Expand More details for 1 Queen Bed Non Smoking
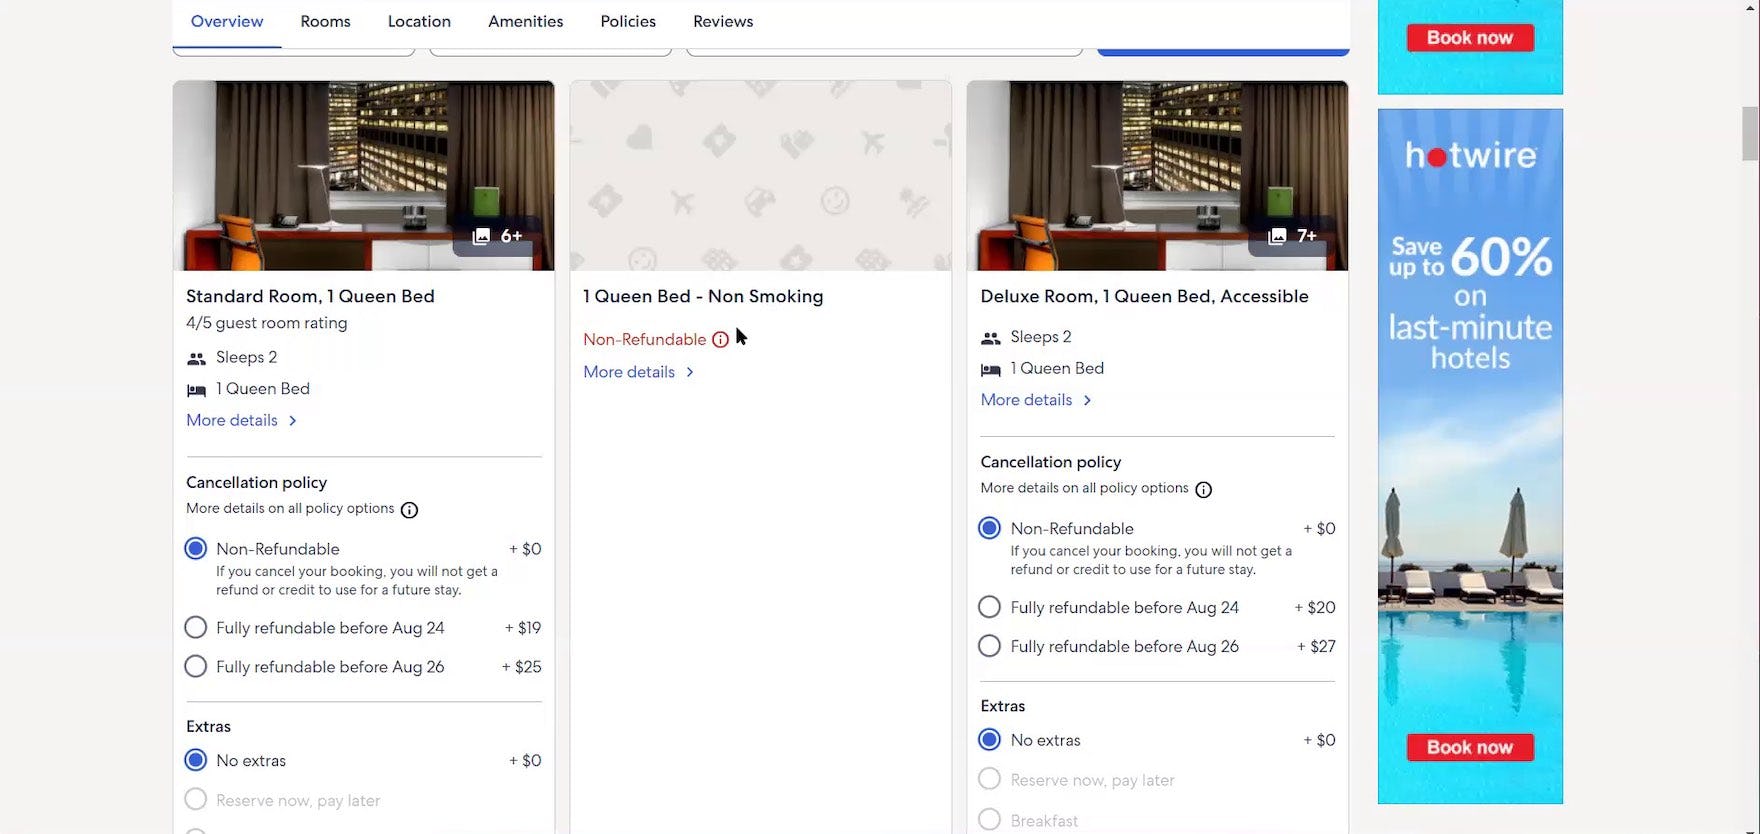This screenshot has height=834, width=1760. [638, 372]
